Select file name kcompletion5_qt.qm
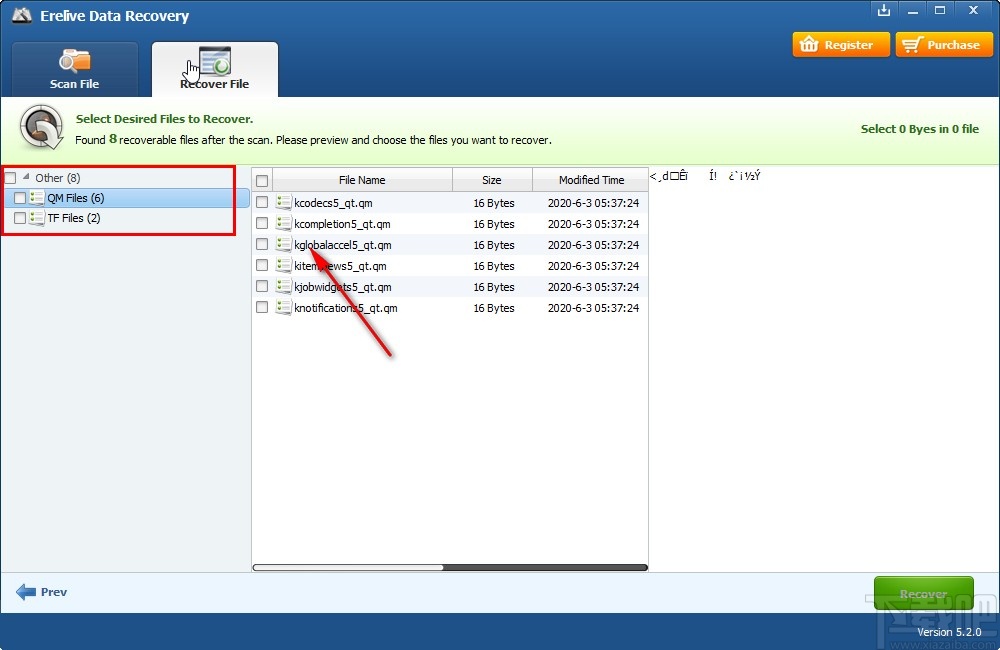1000x650 pixels. click(342, 224)
